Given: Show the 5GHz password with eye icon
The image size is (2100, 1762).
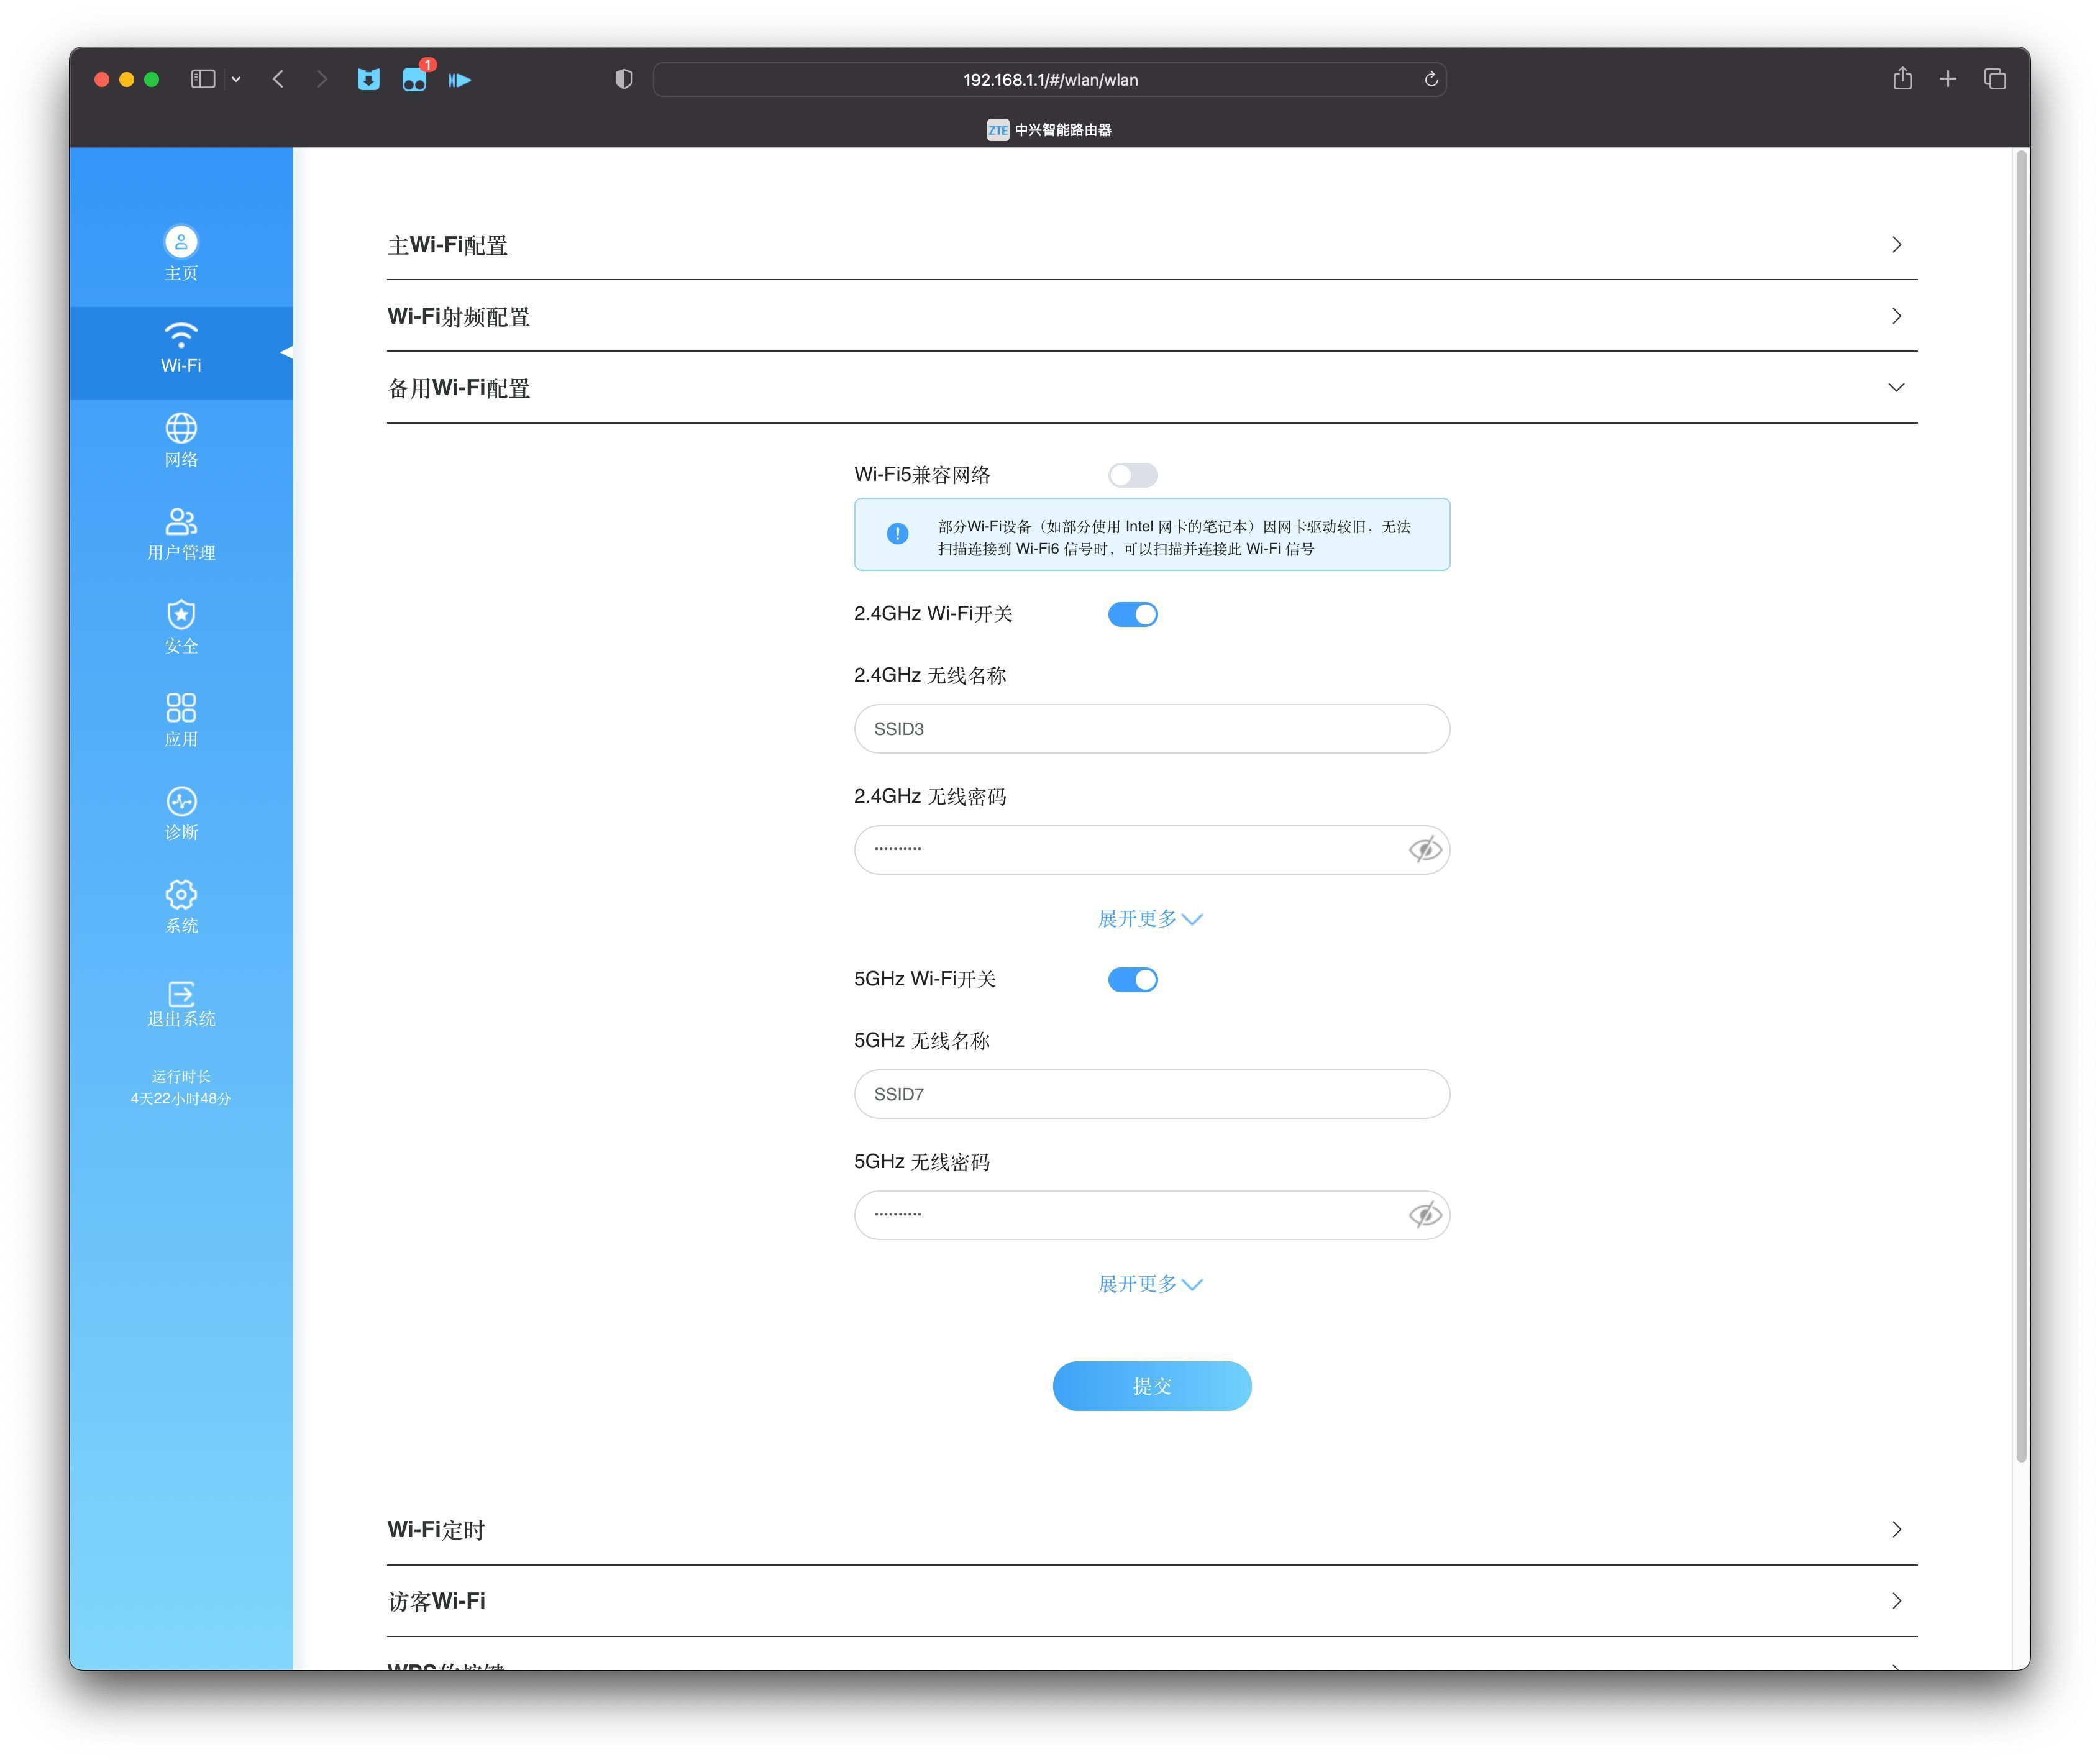Looking at the screenshot, I should (1425, 1214).
